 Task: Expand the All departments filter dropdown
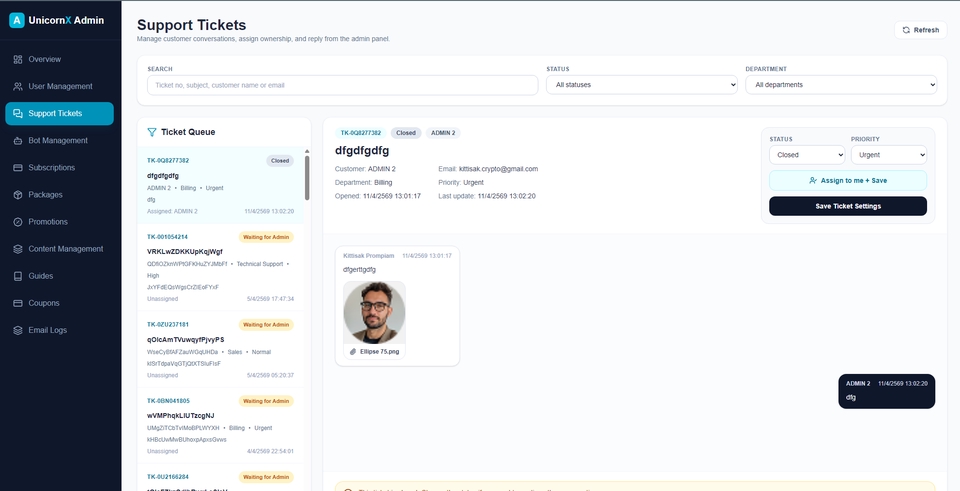pos(841,85)
